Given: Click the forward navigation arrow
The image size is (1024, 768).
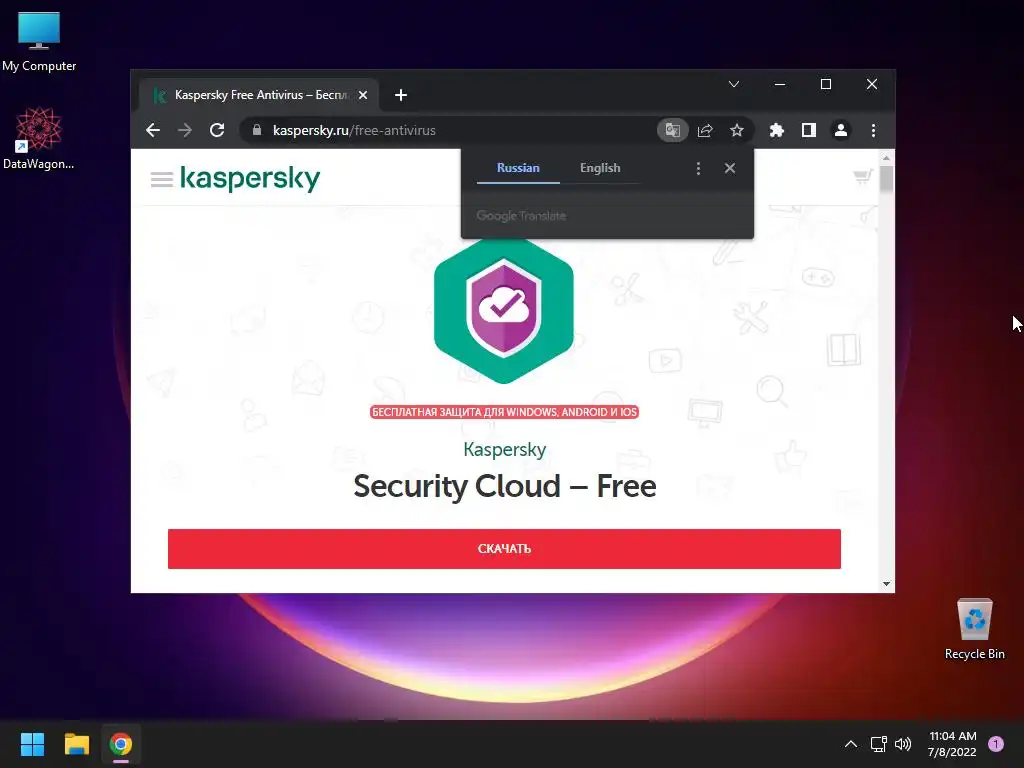Looking at the screenshot, I should click(x=185, y=130).
